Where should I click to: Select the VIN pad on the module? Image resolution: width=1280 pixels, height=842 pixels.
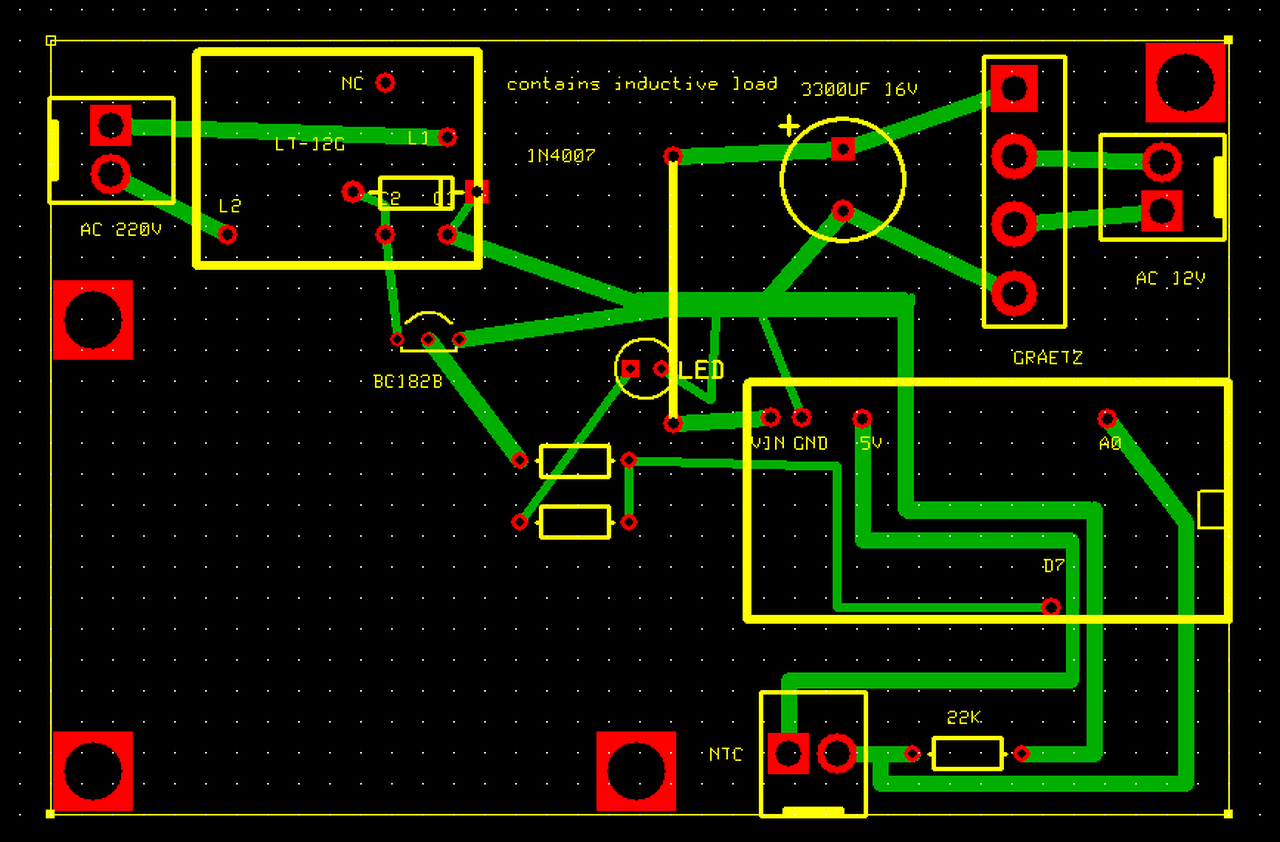pos(770,417)
